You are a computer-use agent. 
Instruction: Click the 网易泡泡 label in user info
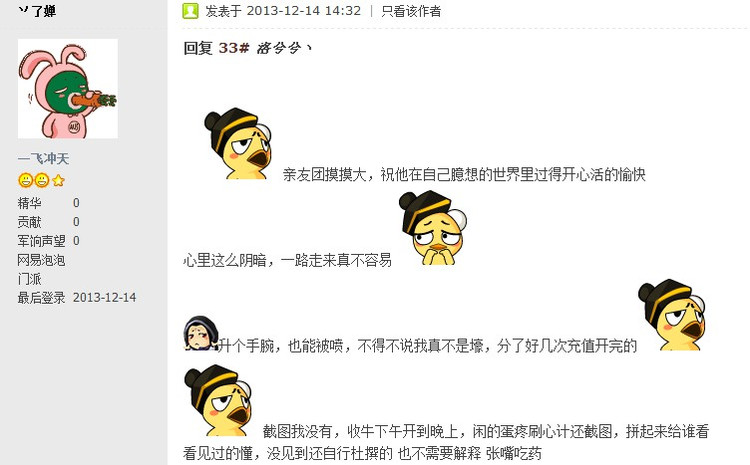pos(41,260)
